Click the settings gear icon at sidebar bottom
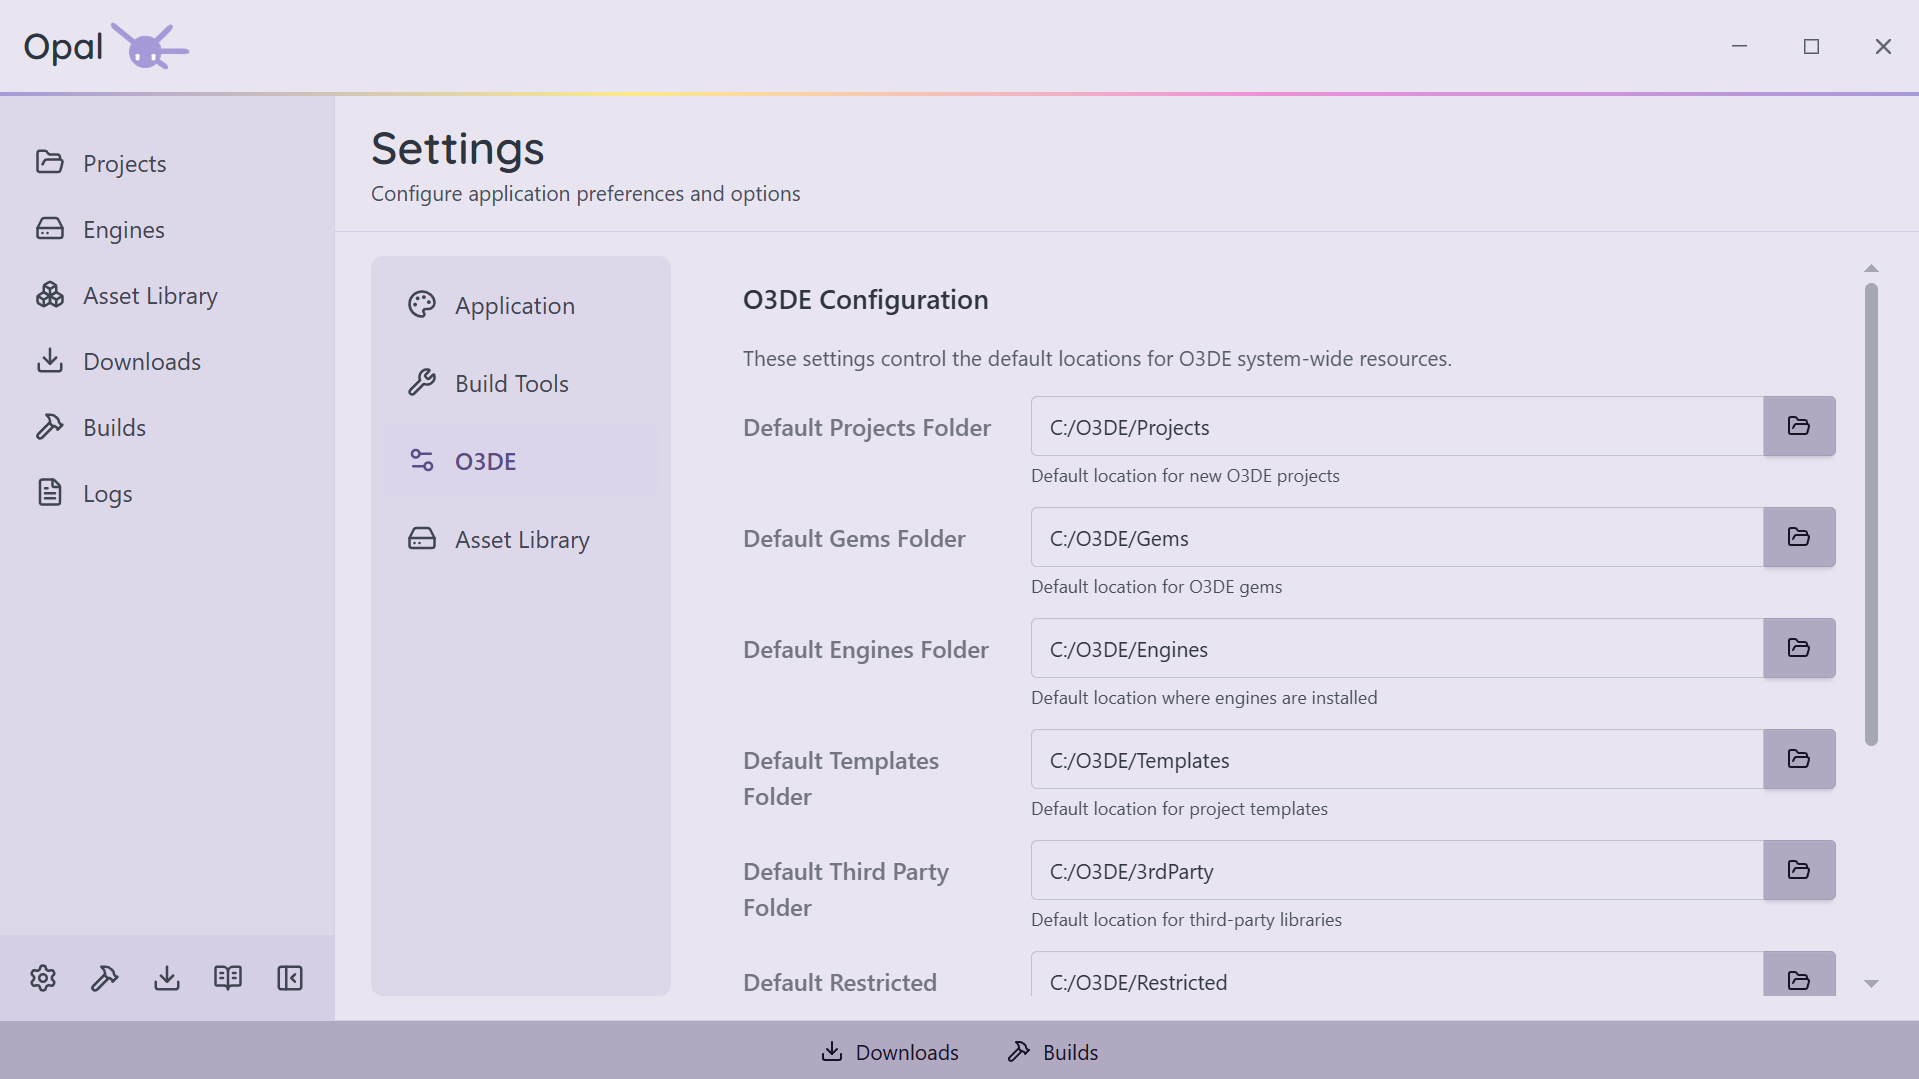The width and height of the screenshot is (1919, 1079). point(43,978)
